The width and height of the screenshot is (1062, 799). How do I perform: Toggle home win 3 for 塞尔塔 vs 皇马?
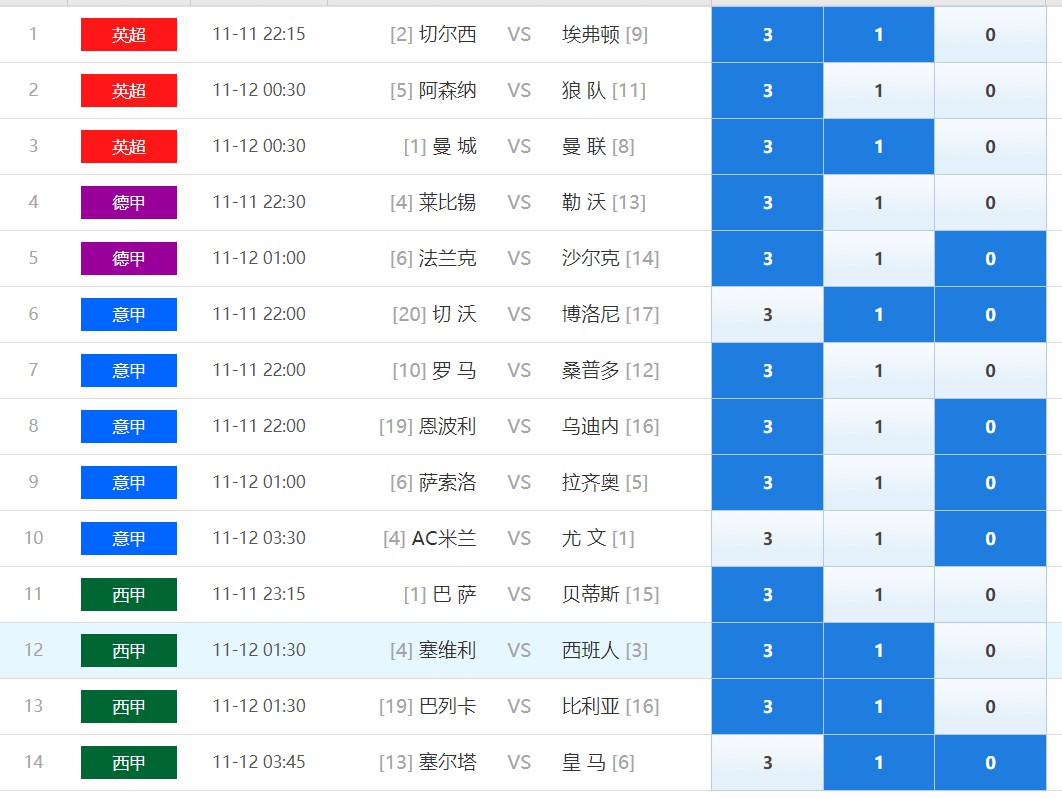pos(767,762)
